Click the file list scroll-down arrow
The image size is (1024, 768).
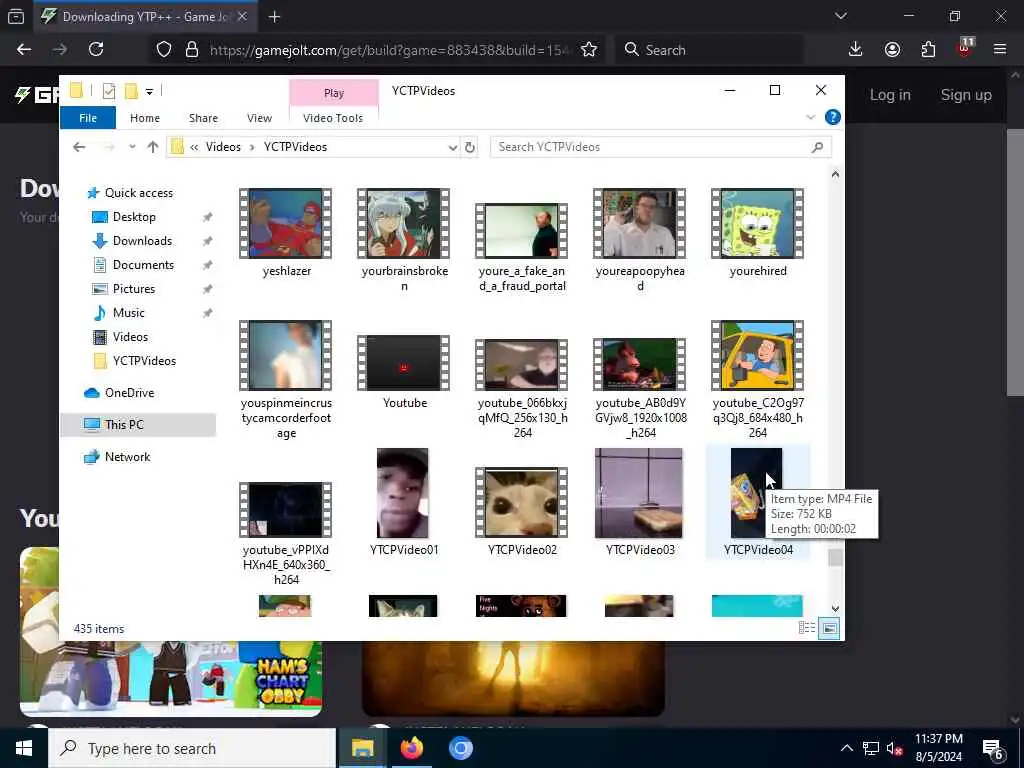tap(835, 608)
